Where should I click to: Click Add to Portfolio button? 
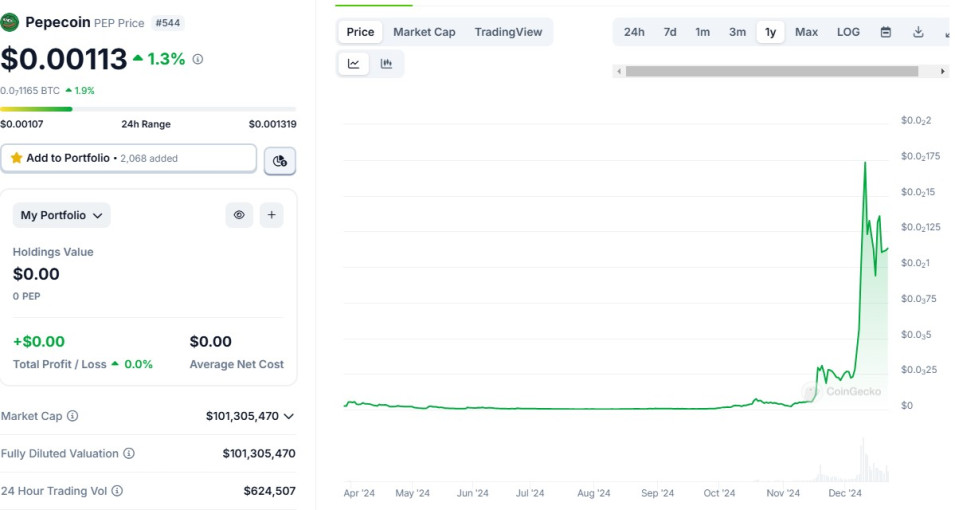[129, 158]
